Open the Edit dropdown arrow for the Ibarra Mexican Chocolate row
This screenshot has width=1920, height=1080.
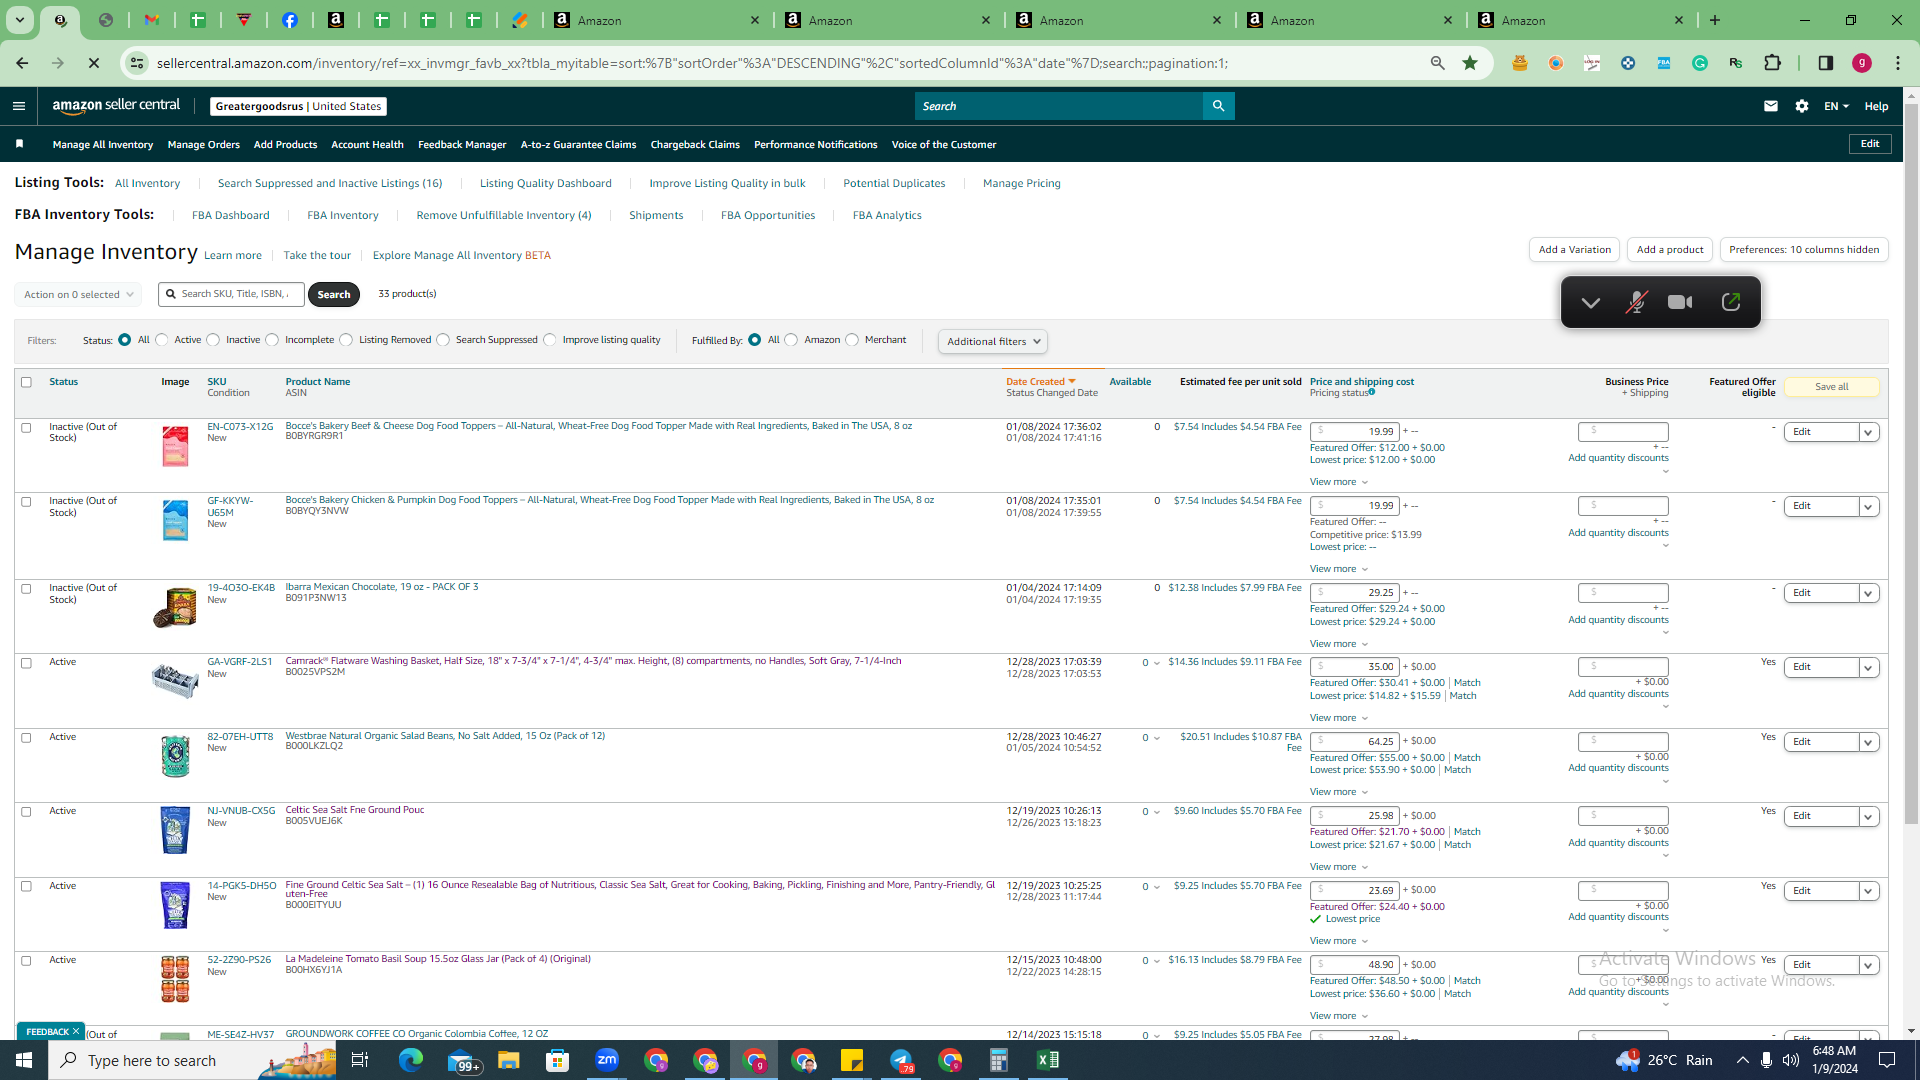tap(1868, 594)
